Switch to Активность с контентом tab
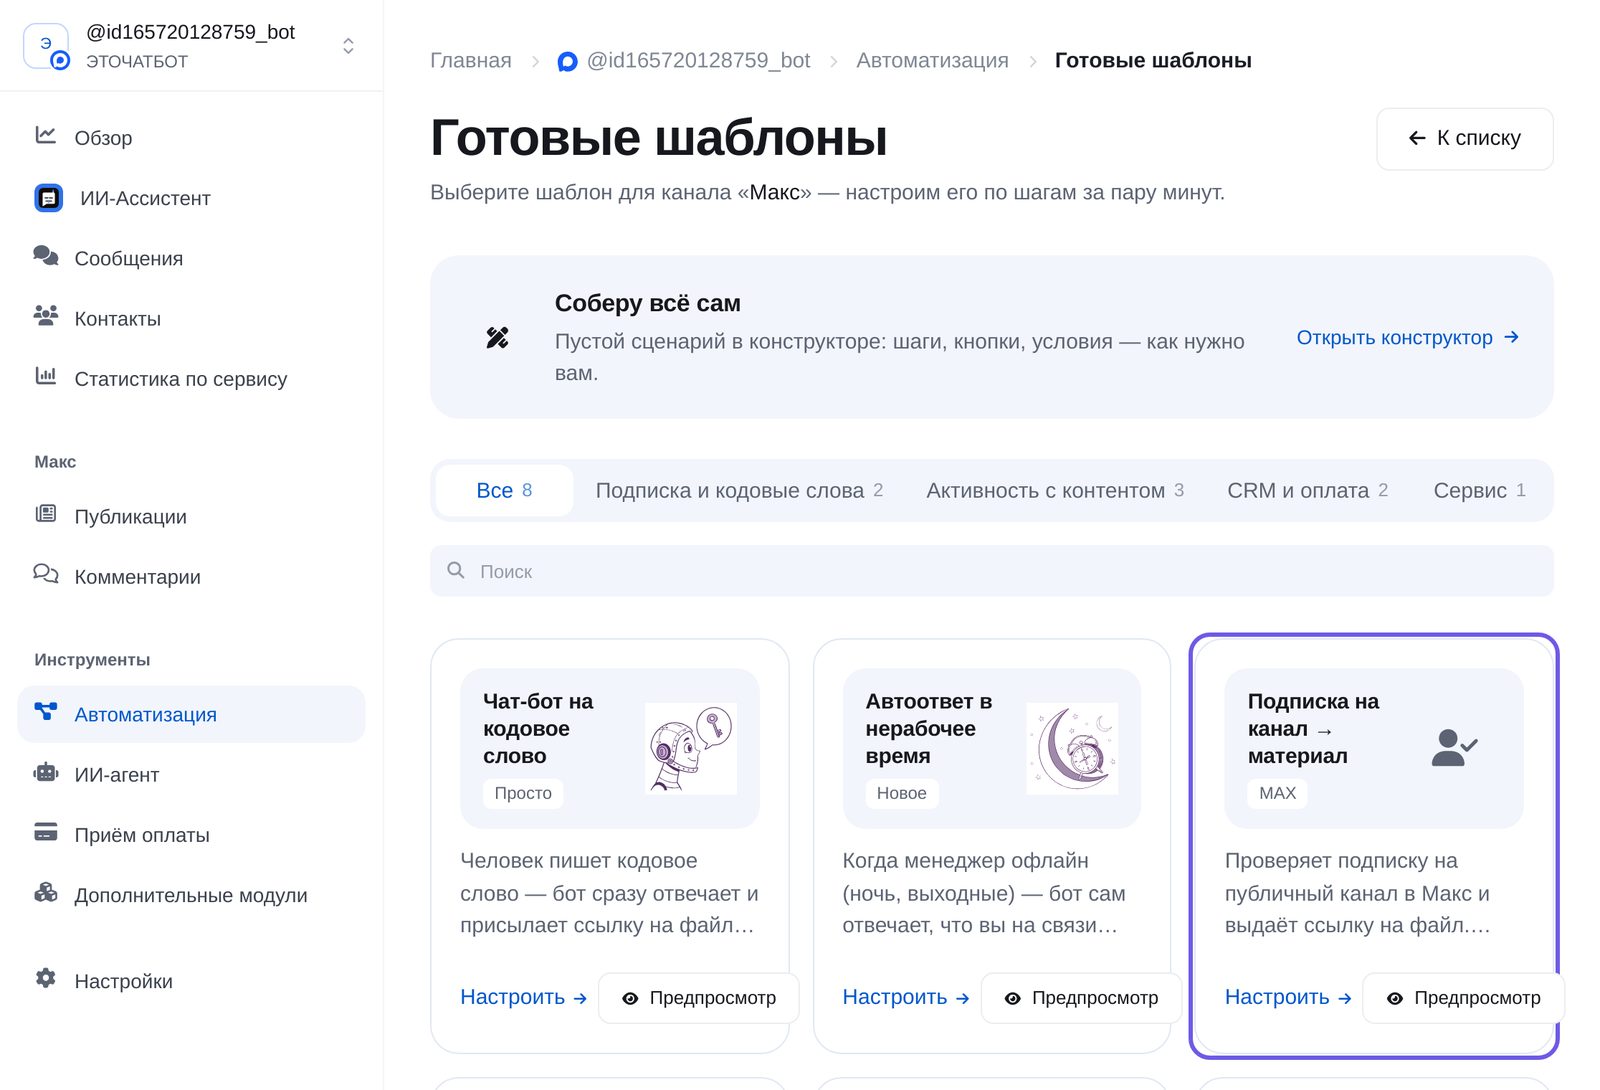The image size is (1600, 1090). point(1055,491)
